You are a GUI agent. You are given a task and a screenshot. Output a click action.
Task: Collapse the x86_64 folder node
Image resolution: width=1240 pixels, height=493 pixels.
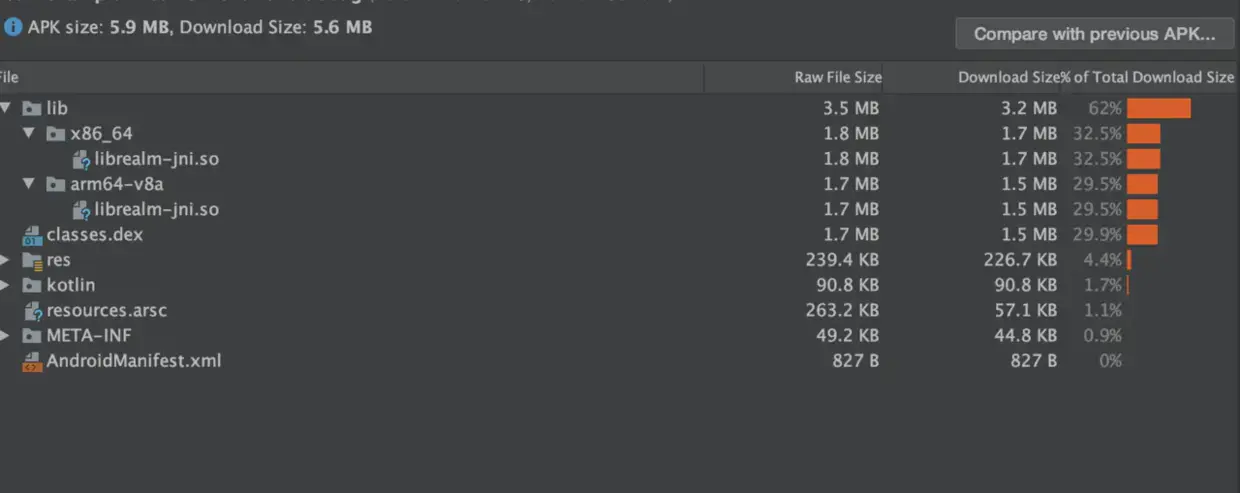29,133
